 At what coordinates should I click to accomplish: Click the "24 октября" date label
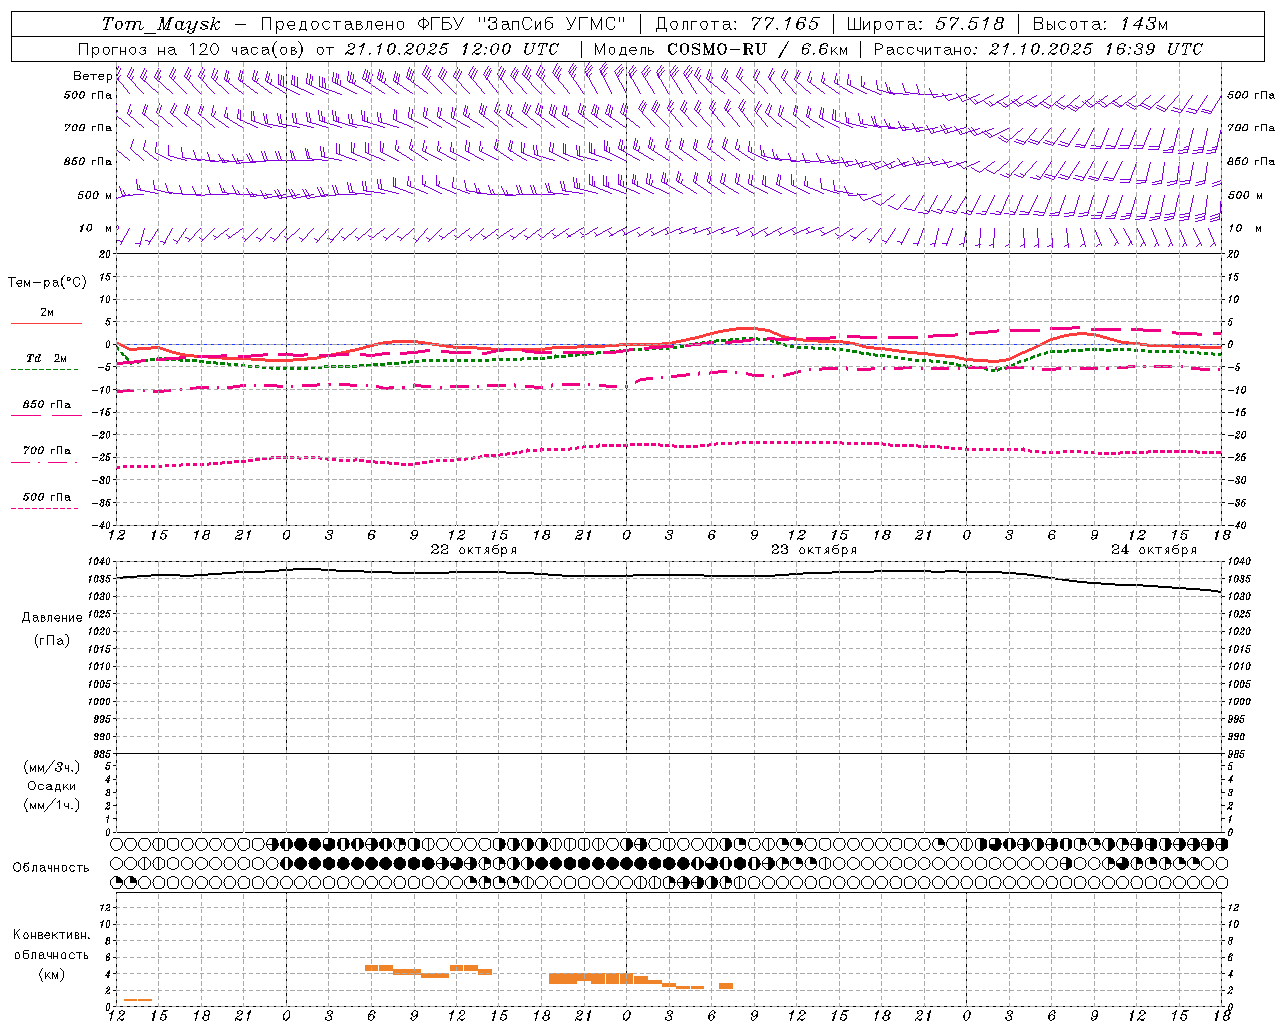tap(1154, 550)
